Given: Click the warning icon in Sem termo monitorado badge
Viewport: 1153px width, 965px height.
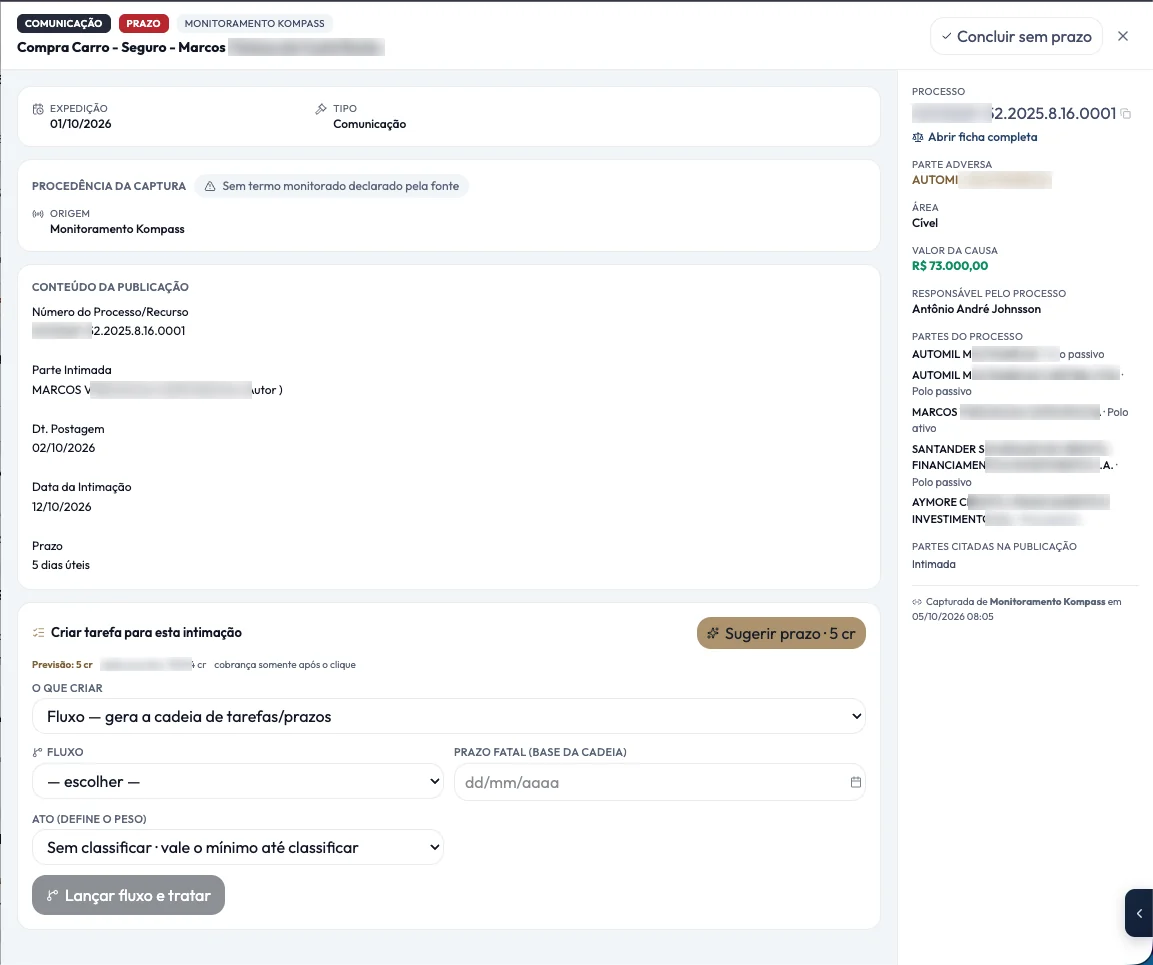Looking at the screenshot, I should tap(210, 186).
